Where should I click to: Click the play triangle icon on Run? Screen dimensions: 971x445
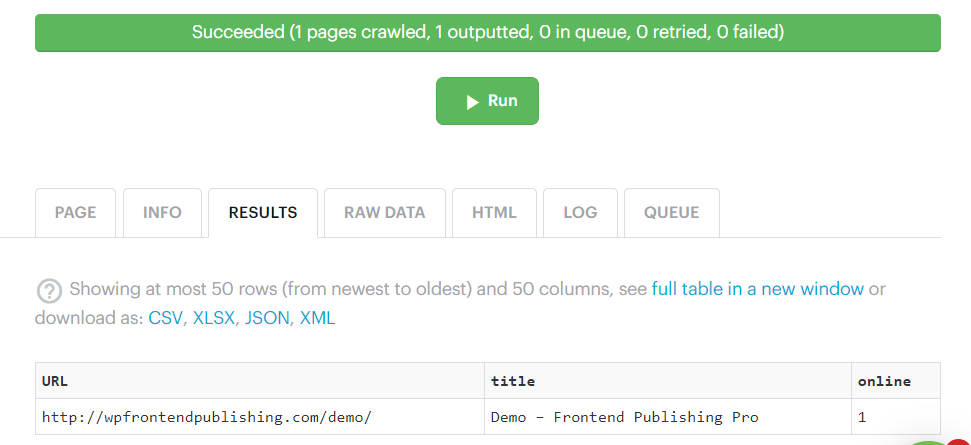click(472, 102)
